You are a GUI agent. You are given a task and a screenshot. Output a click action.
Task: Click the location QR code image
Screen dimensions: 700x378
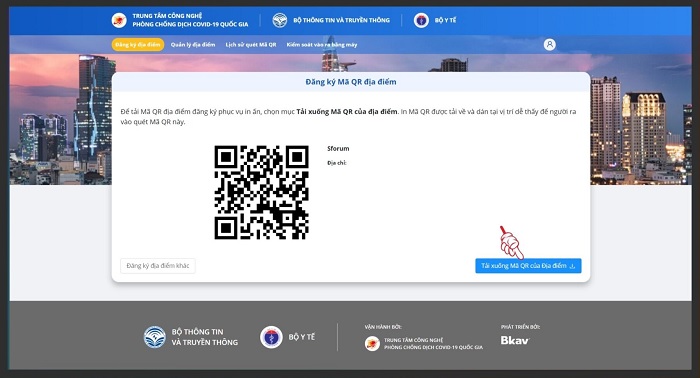pyautogui.click(x=261, y=192)
